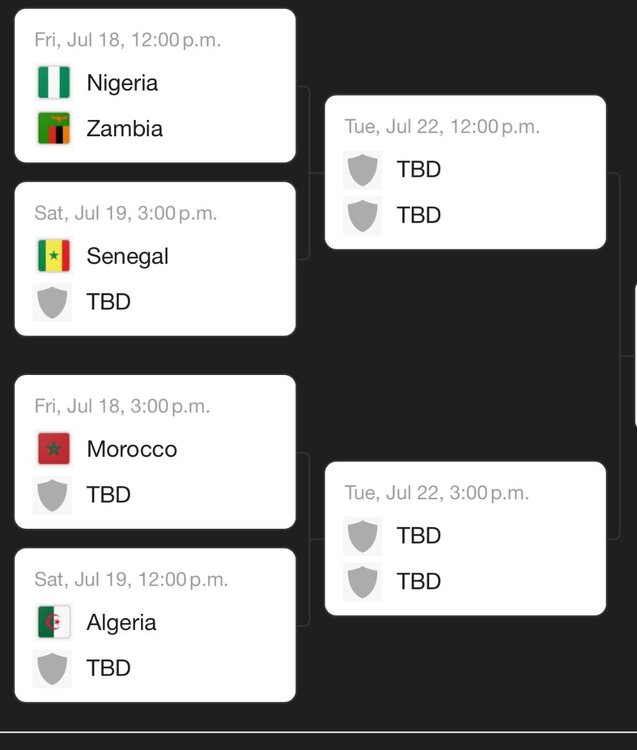The height and width of the screenshot is (750, 637).
Task: Click the Zambia flag icon
Action: pyautogui.click(x=53, y=129)
